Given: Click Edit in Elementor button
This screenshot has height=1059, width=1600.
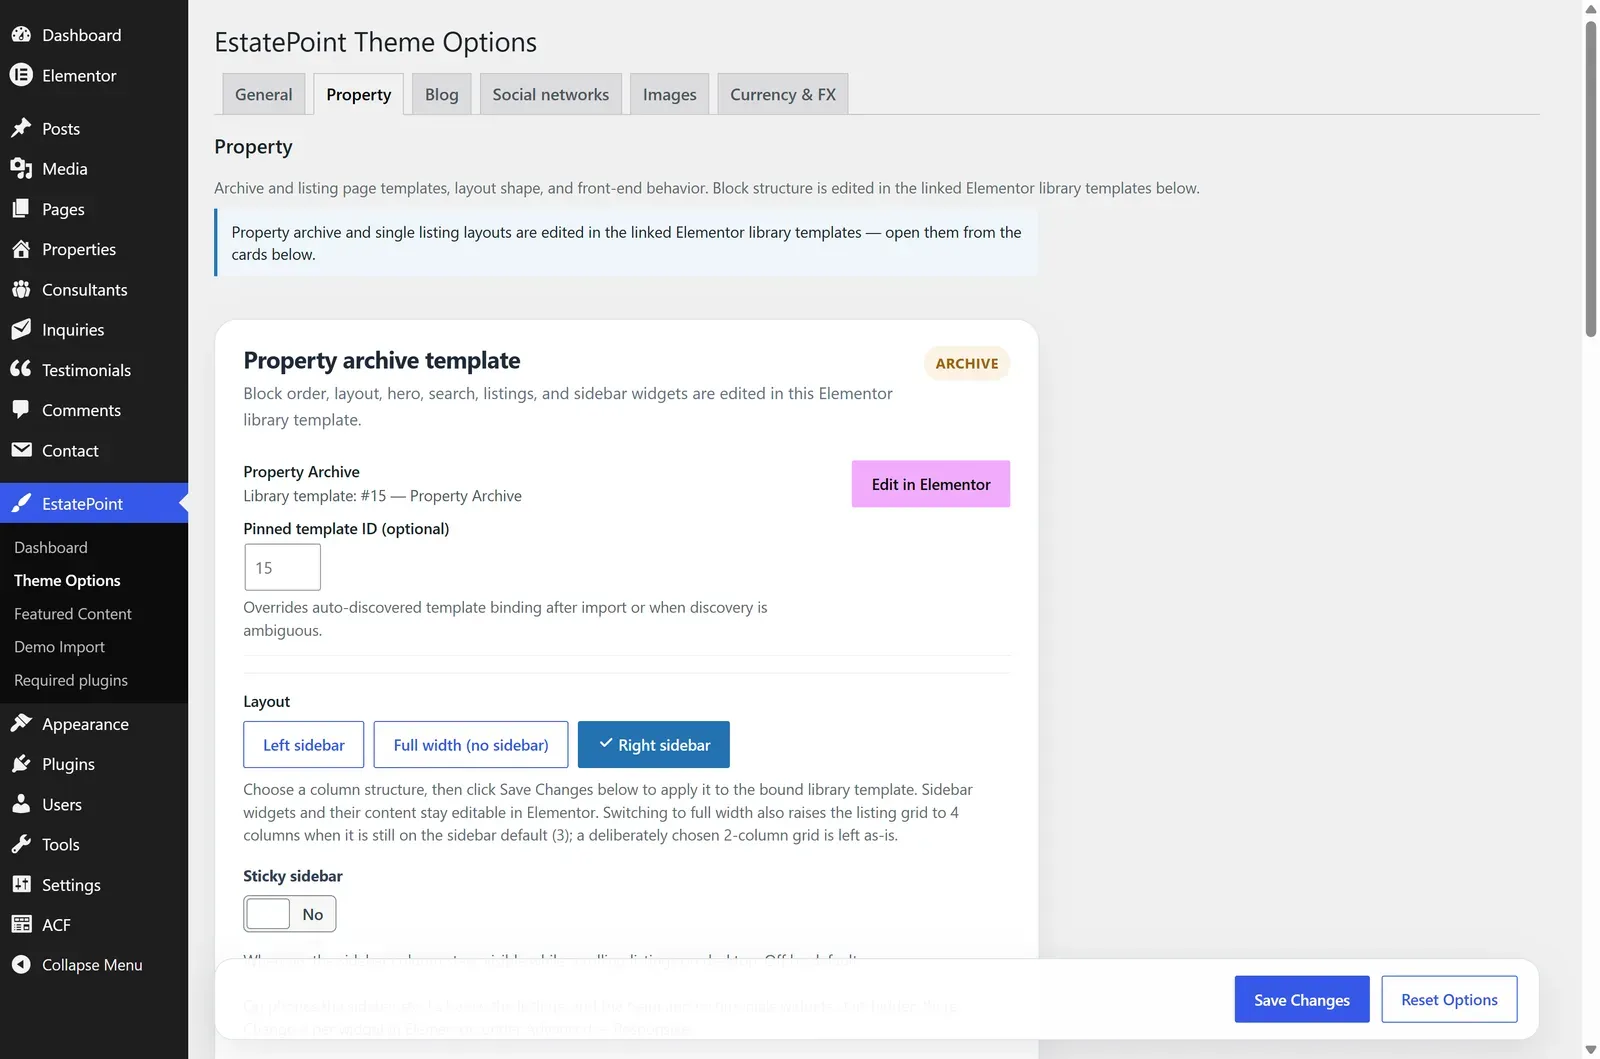Looking at the screenshot, I should click(x=931, y=484).
